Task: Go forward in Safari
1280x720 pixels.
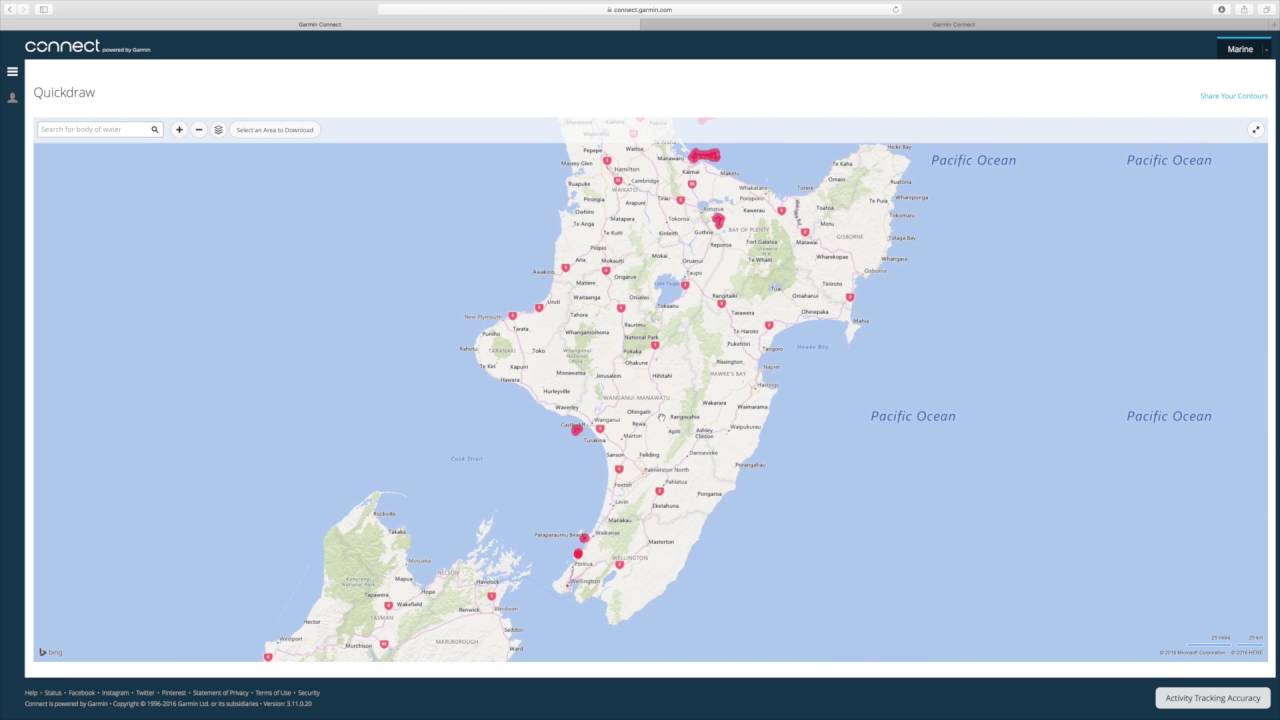Action: pos(24,9)
